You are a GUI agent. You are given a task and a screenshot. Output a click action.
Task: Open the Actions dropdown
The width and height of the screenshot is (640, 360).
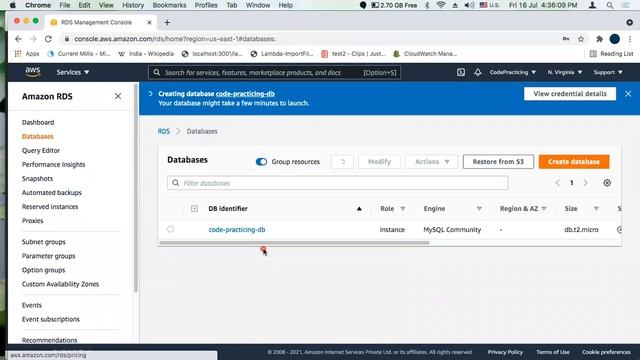coord(432,162)
